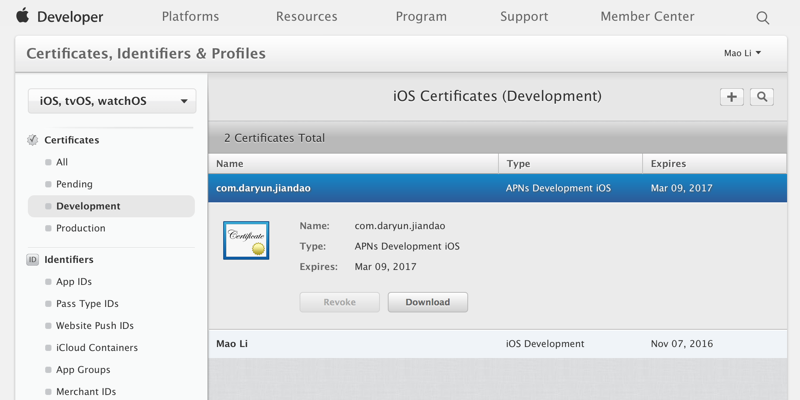The width and height of the screenshot is (800, 400).
Task: Select Production certificates in sidebar
Action: tap(80, 228)
